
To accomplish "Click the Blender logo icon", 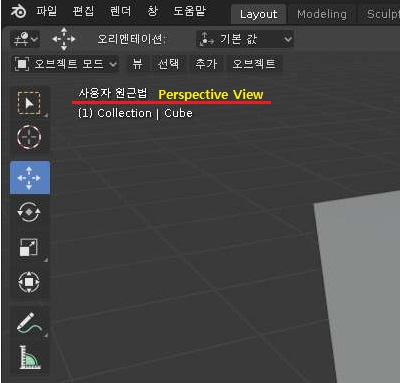I will click(18, 12).
